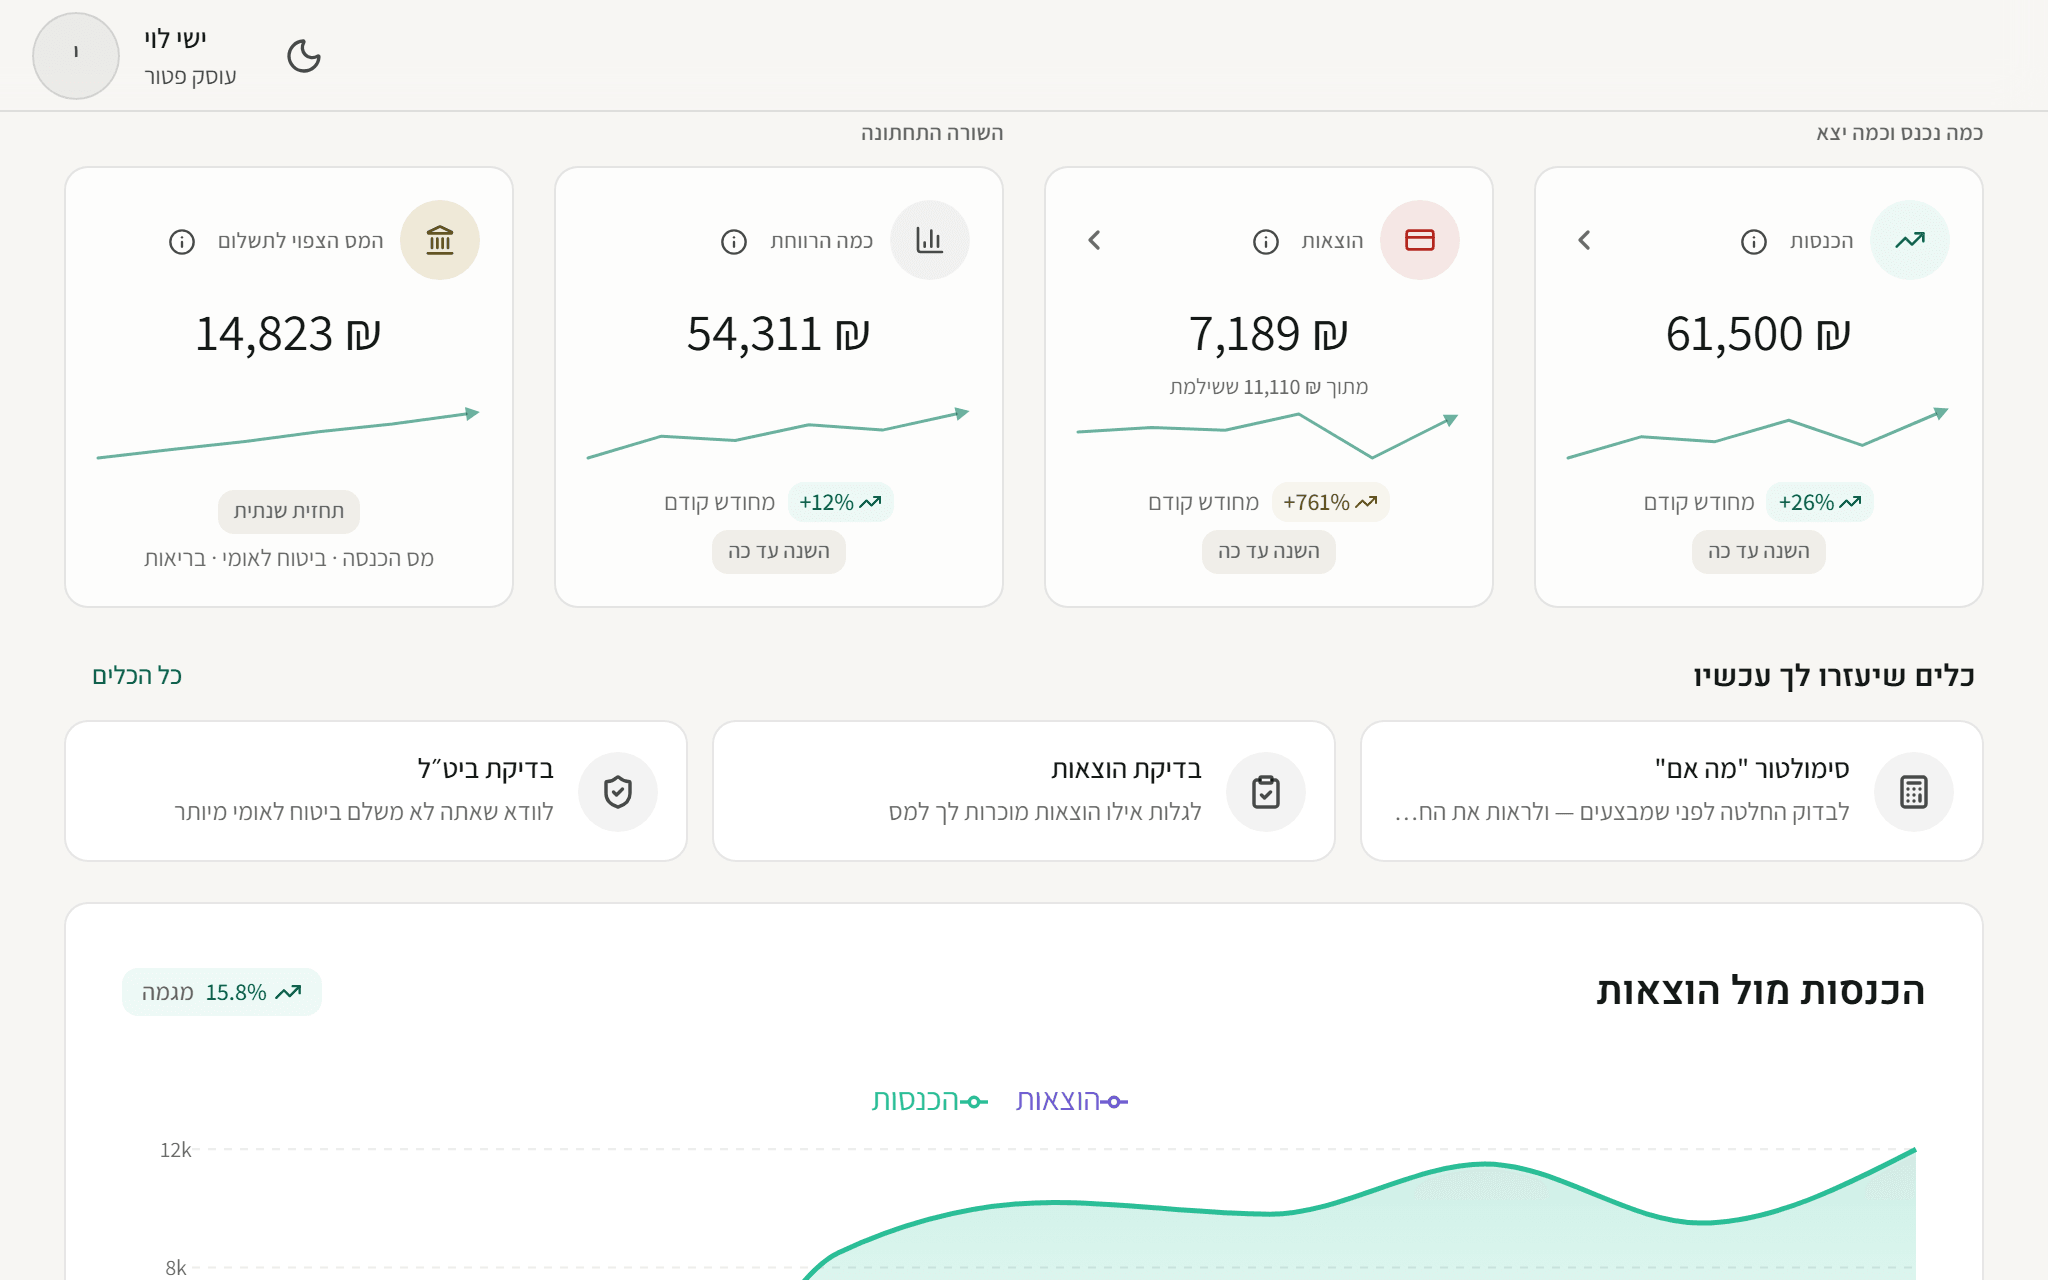Click the bank building icon on the tax card
Screen dimensions: 2048x1280
pos(440,240)
